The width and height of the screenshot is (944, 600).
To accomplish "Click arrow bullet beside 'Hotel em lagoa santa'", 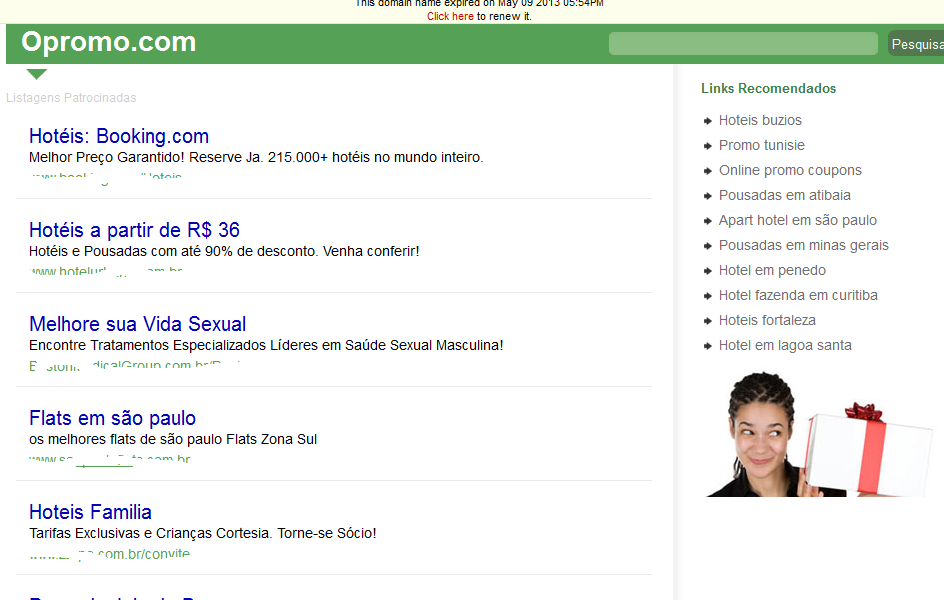I will 707,345.
